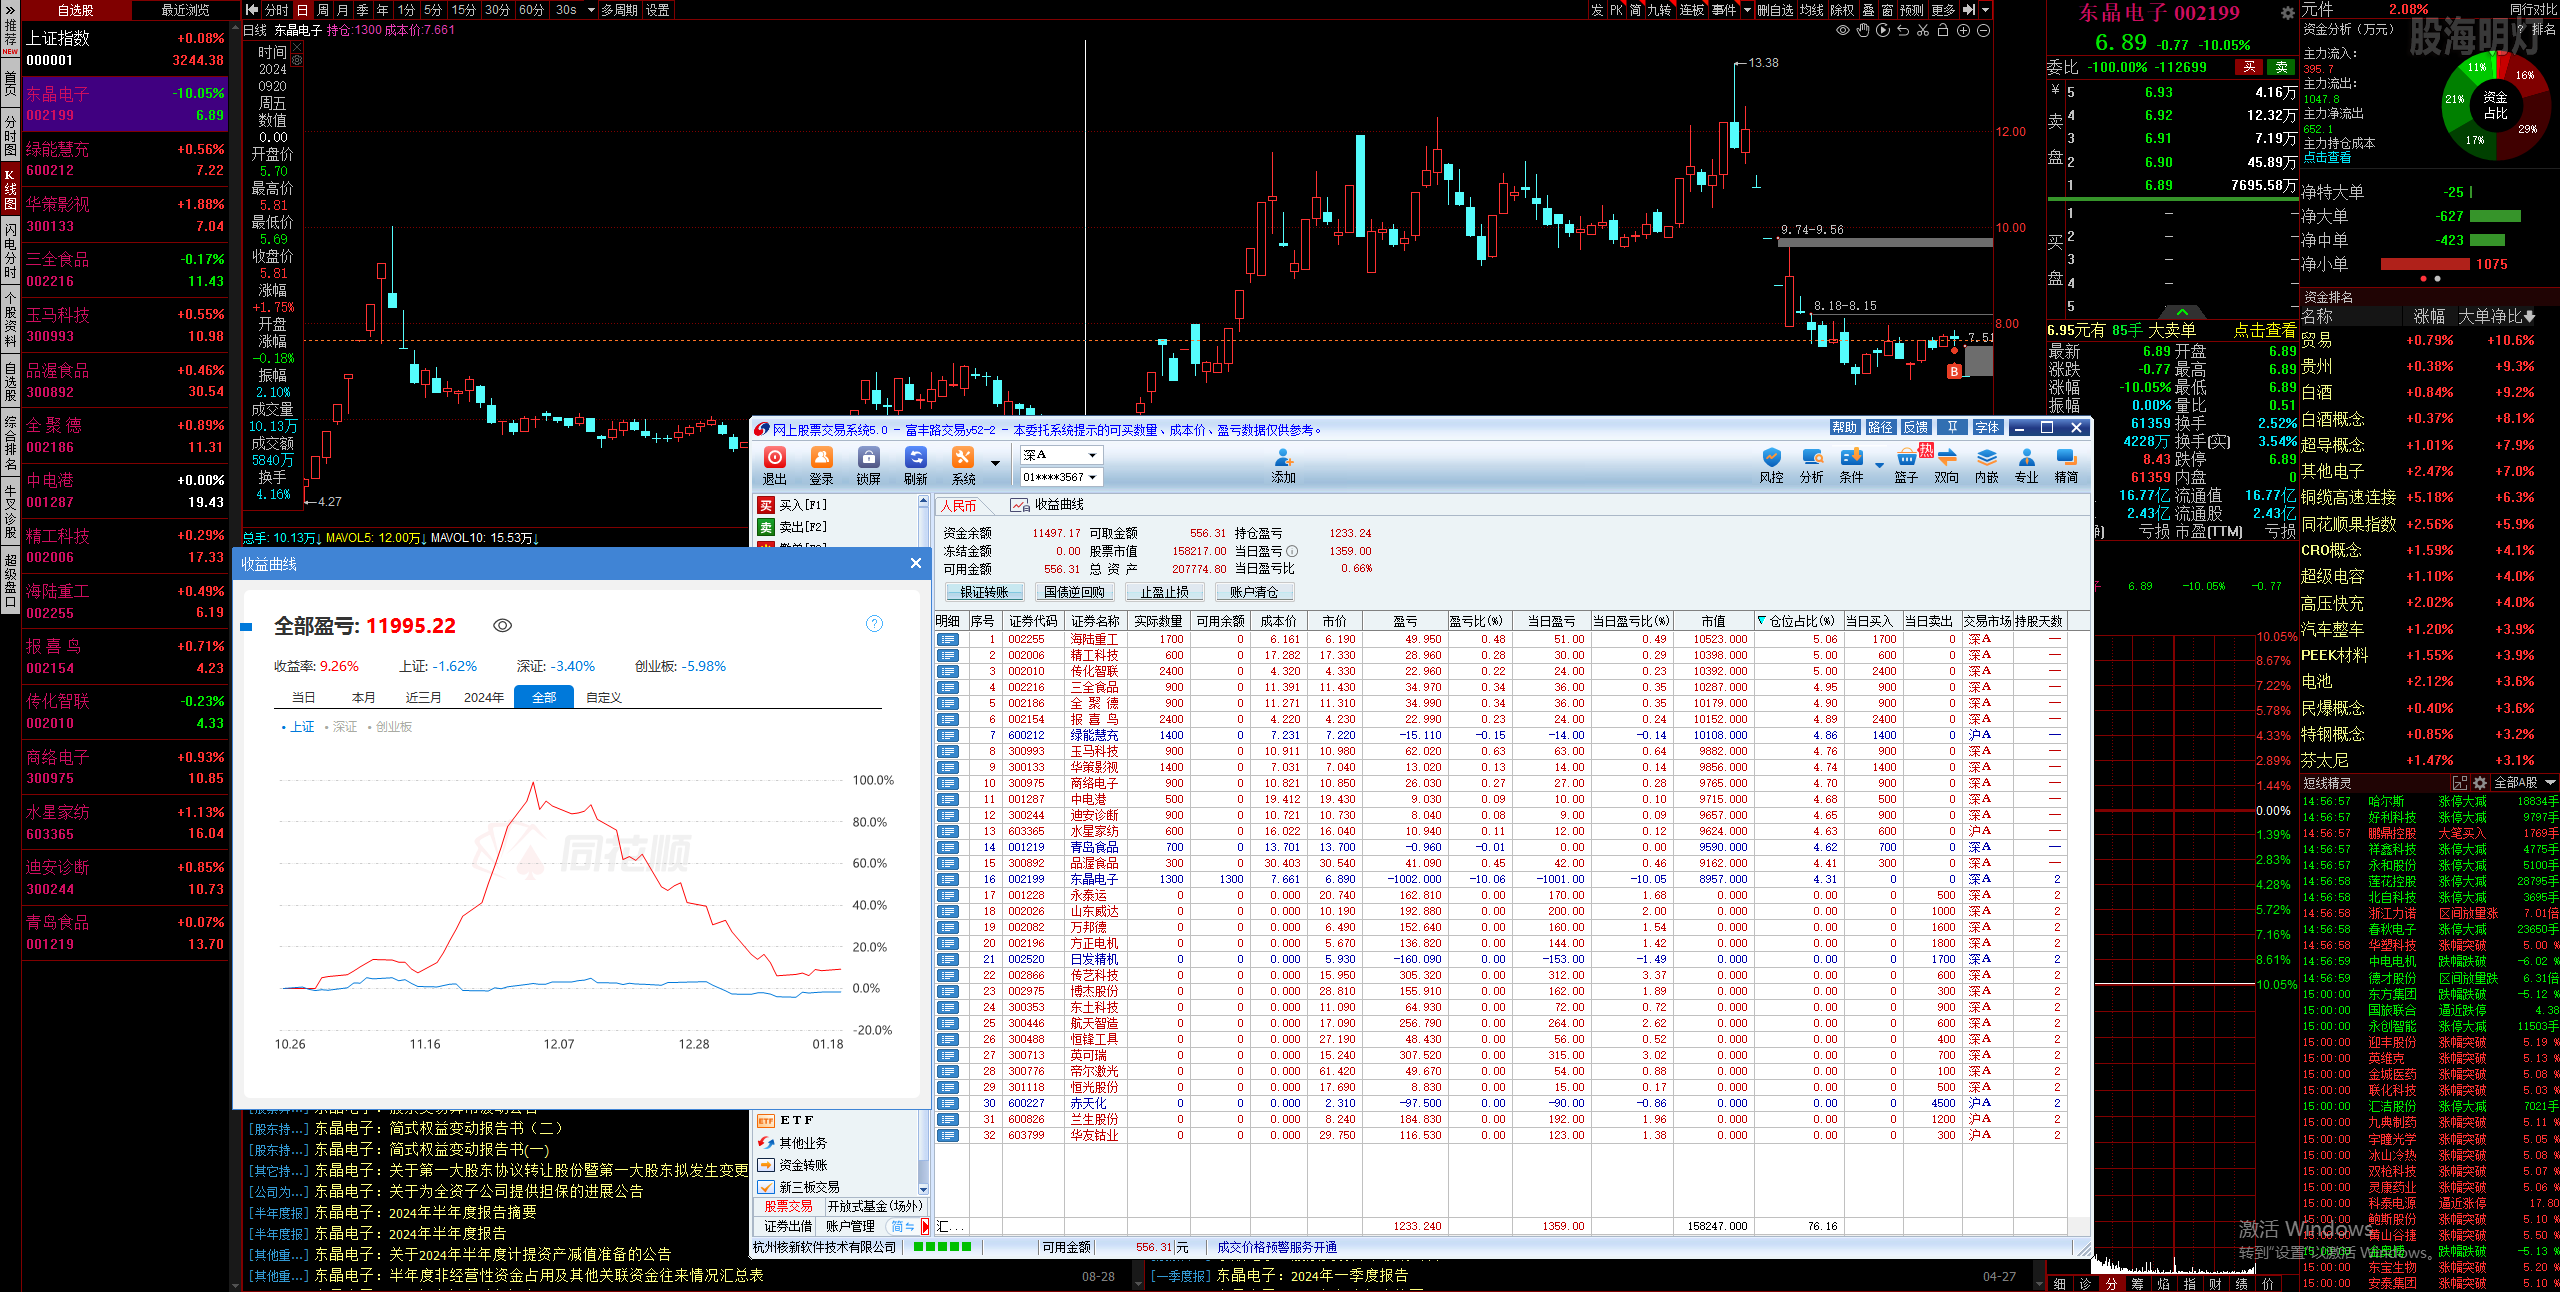The height and width of the screenshot is (1292, 2560).
Task: Switch to the 周 weekly period tab
Action: pyautogui.click(x=322, y=10)
